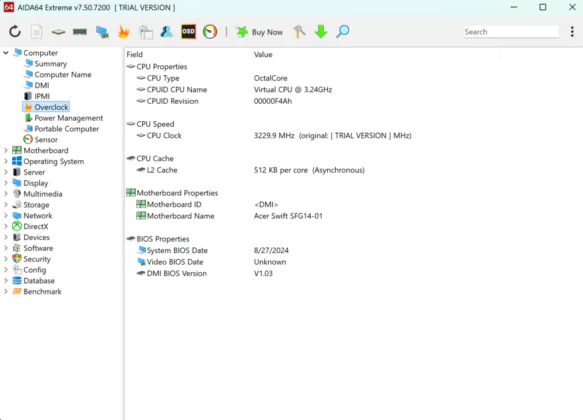Click the Motherboard tree icon
Screen dimensions: 583x420
pos(17,150)
